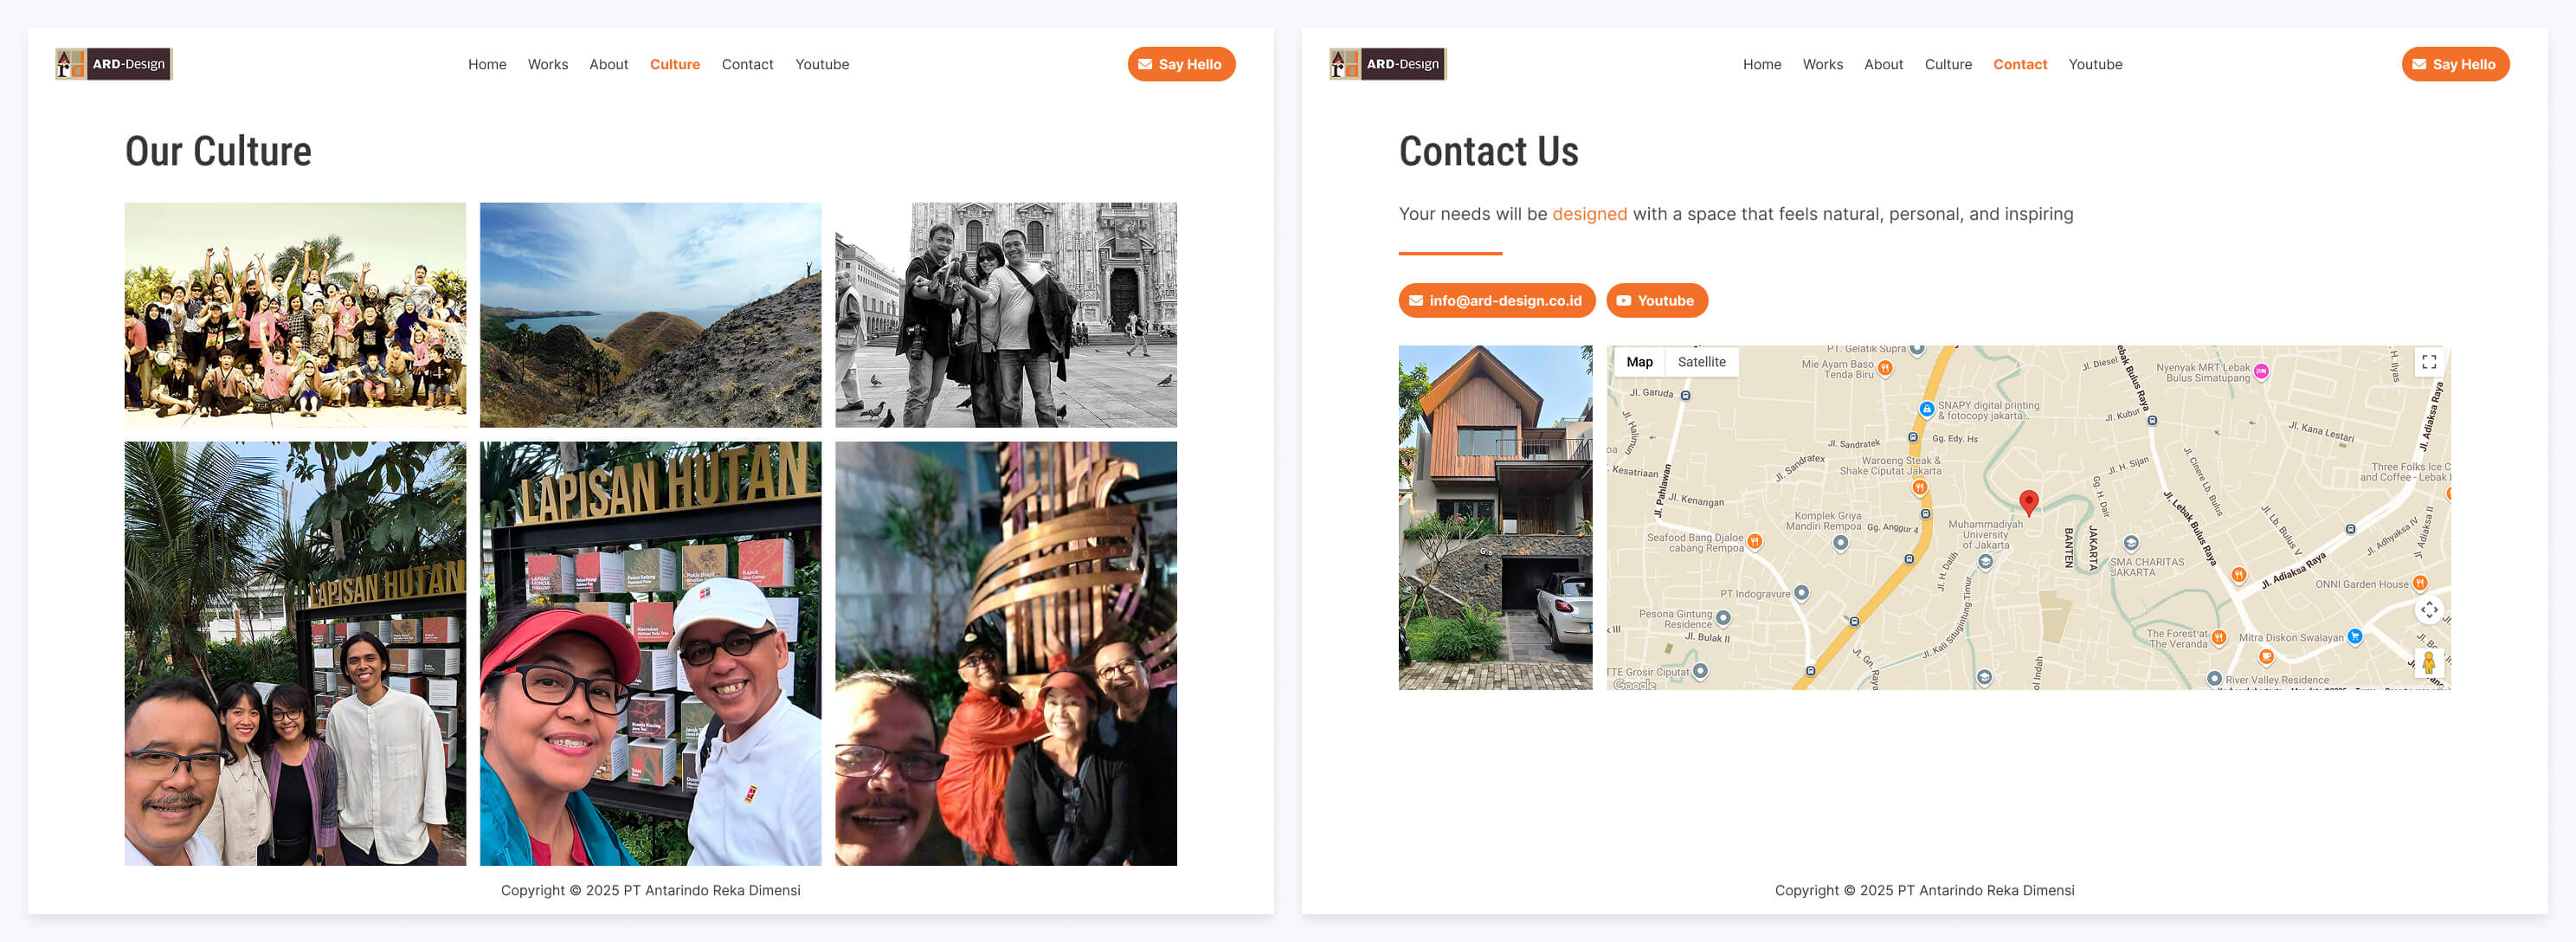
Task: Click the ARD-Design logo on Contact page
Action: coord(1387,64)
